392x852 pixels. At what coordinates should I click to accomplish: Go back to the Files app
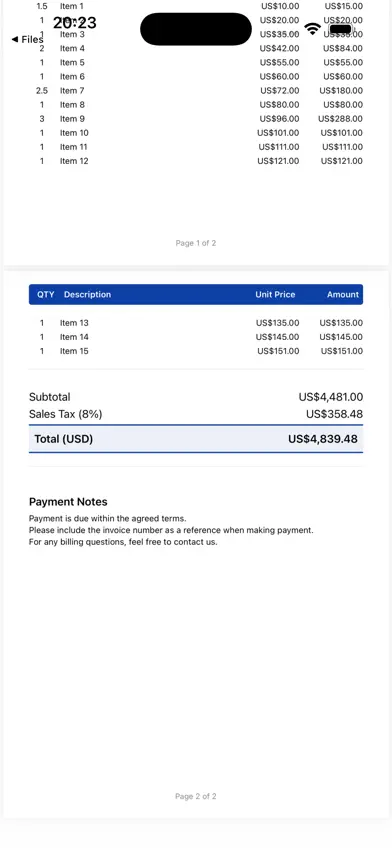pos(27,40)
